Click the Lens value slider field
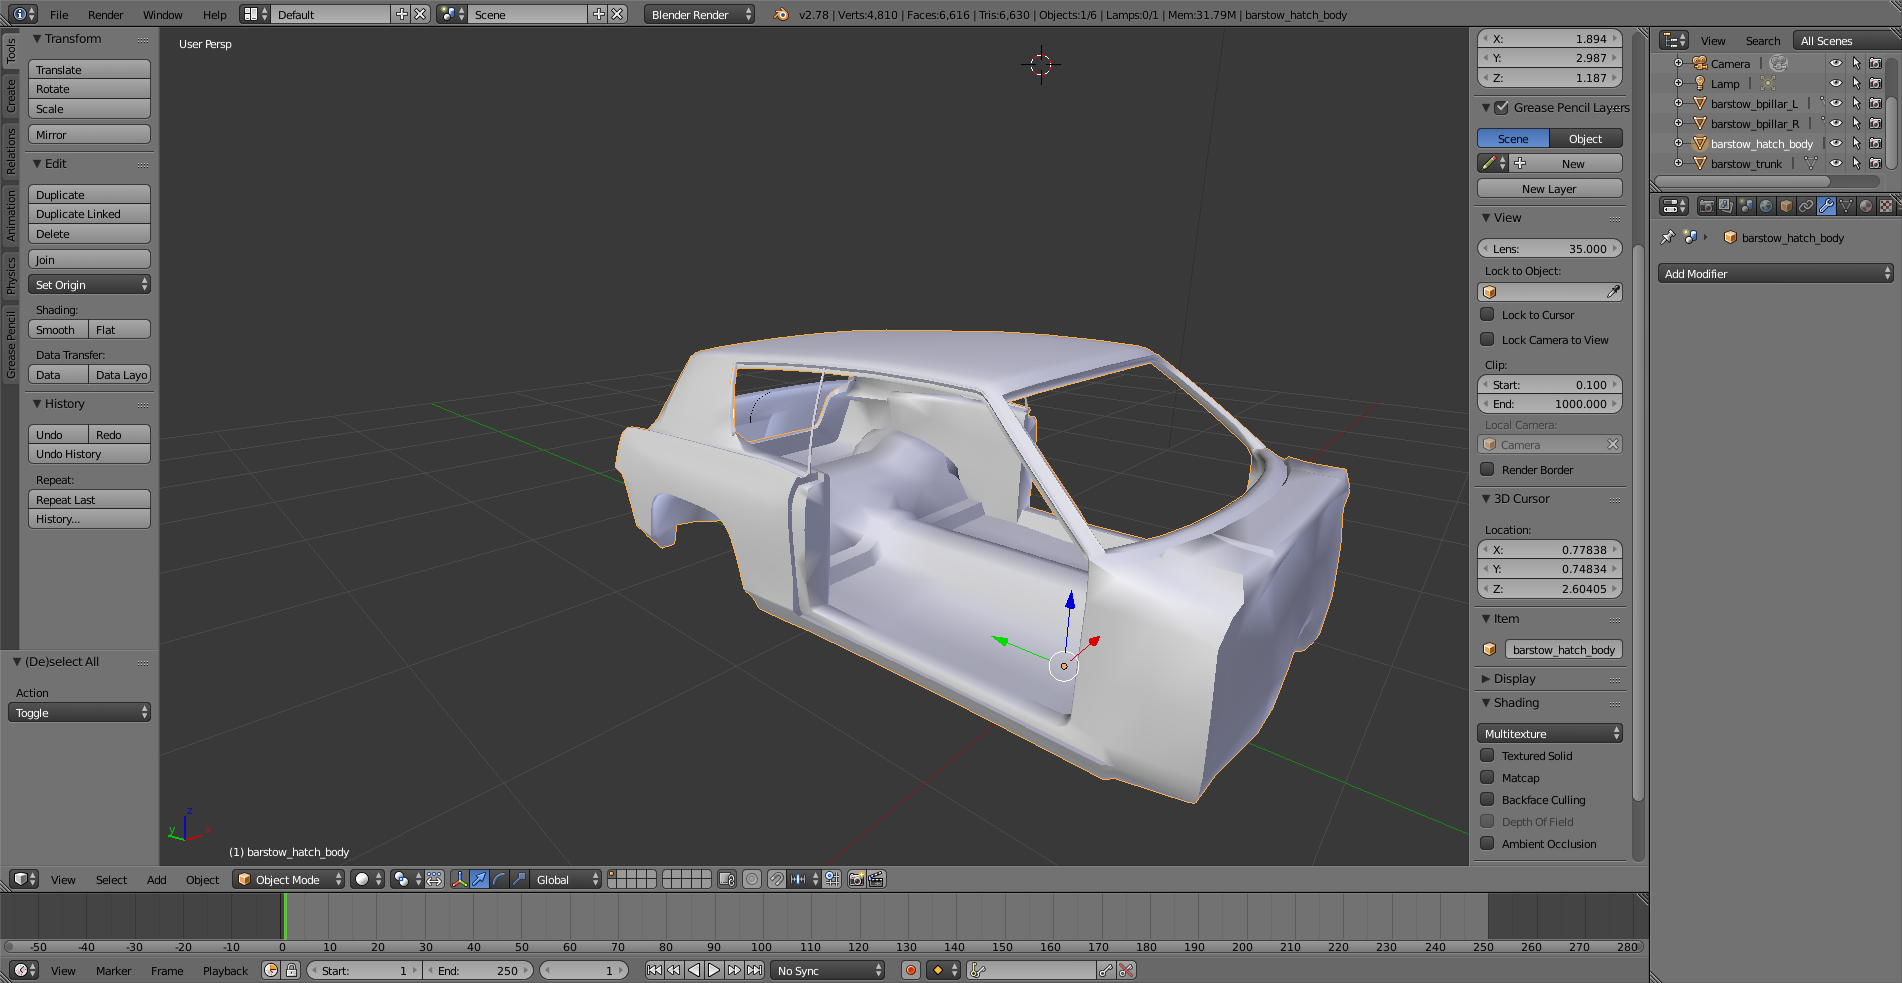1902x983 pixels. point(1549,248)
